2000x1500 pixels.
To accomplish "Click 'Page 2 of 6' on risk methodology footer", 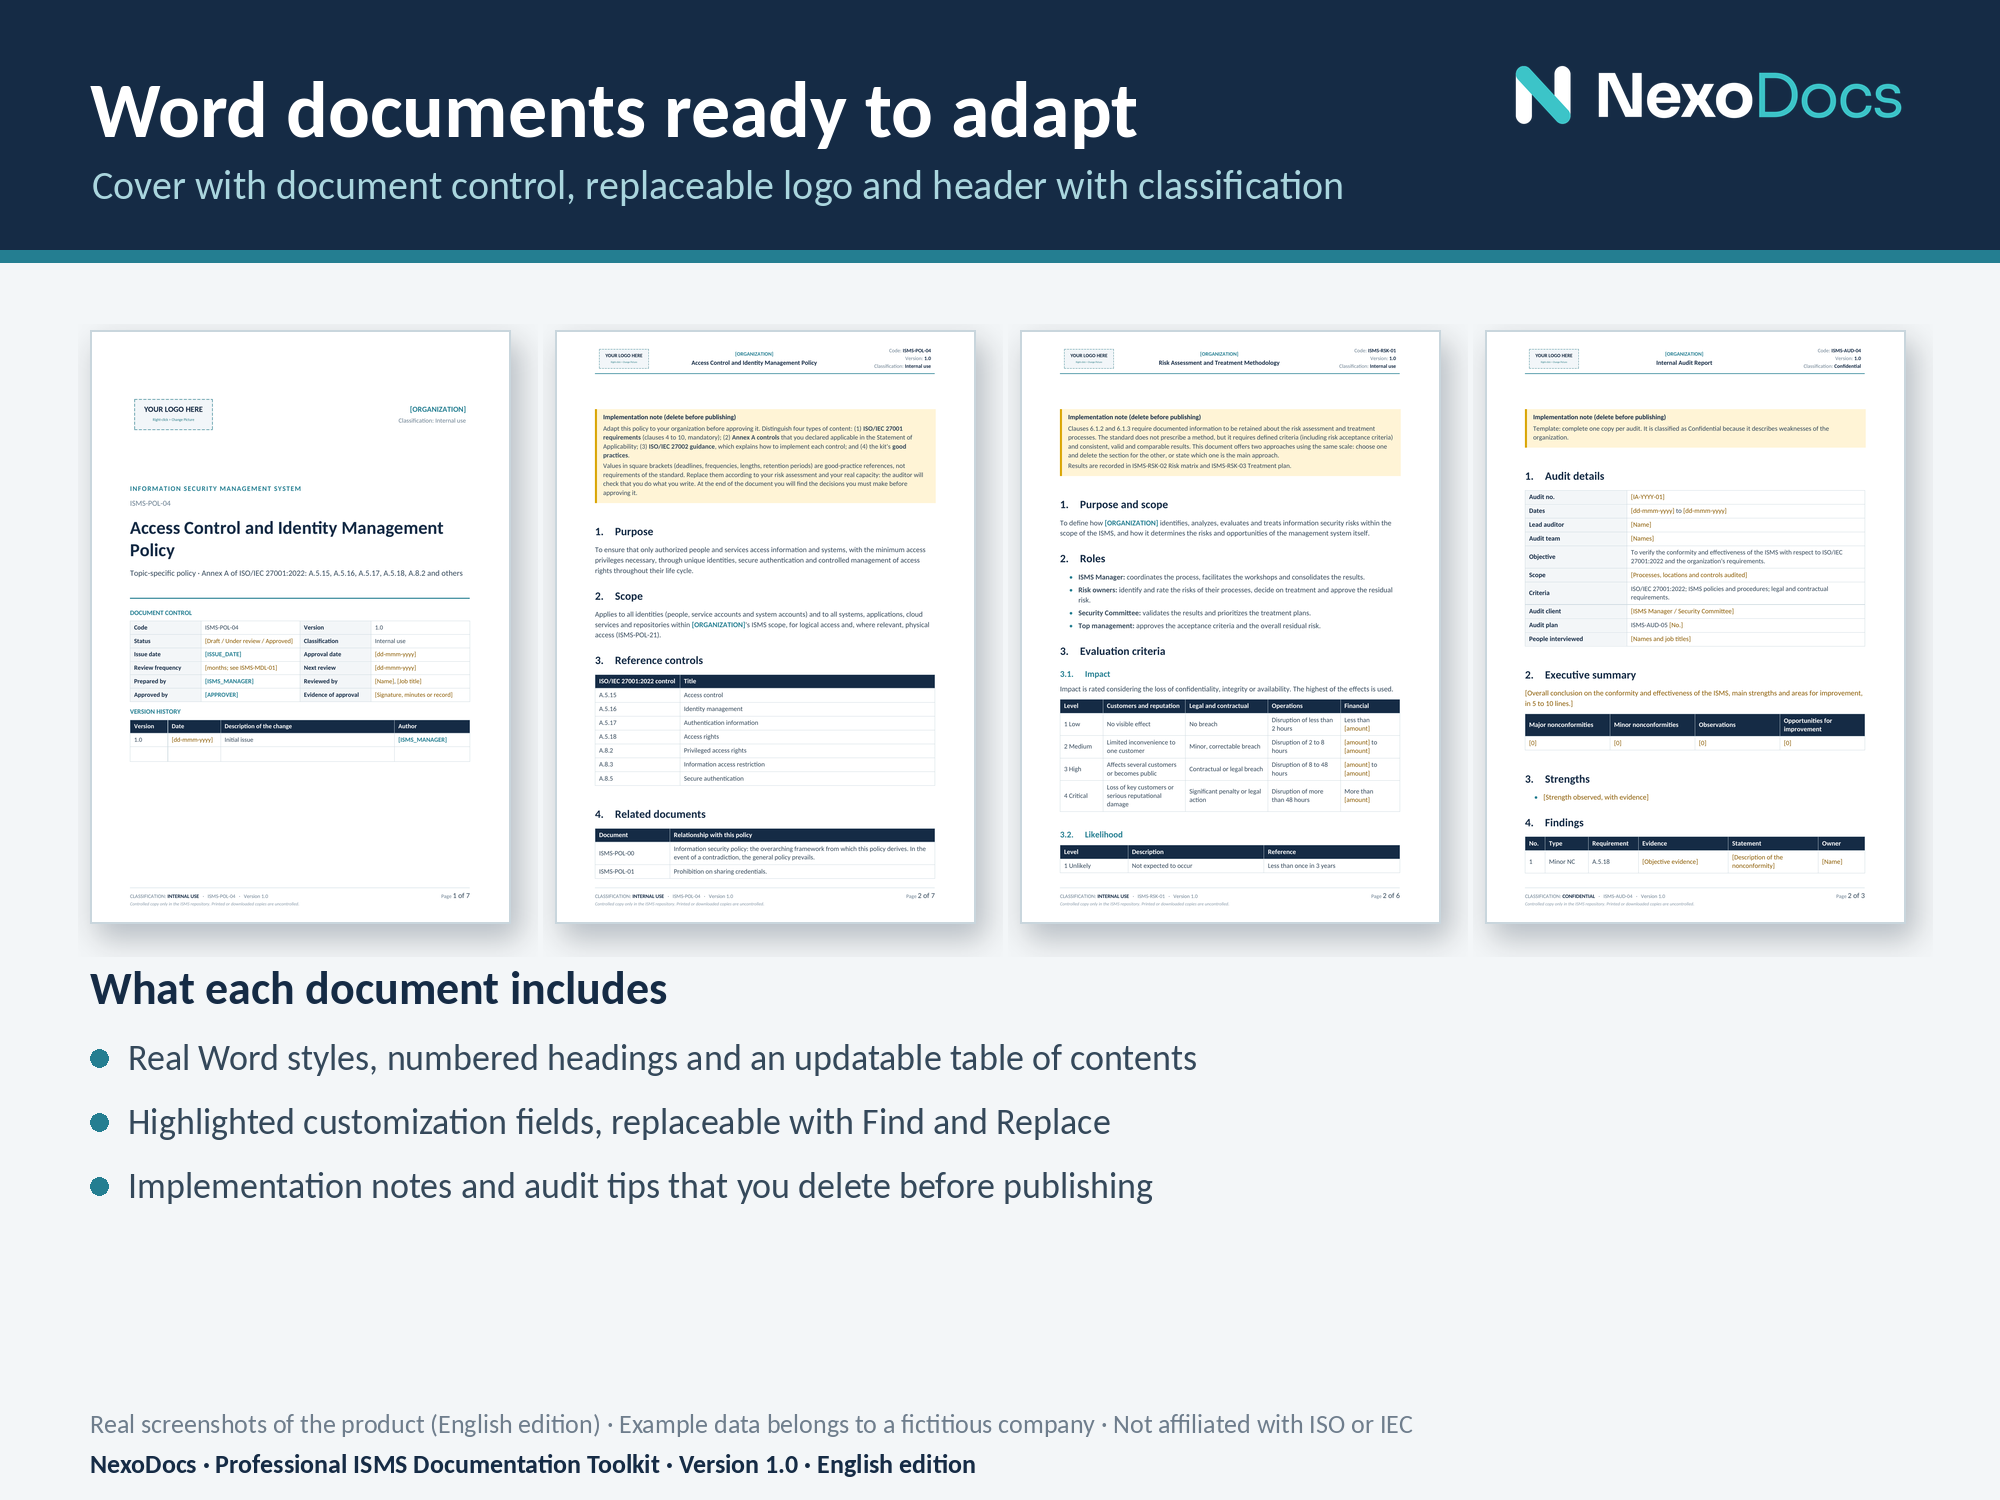I will click(1385, 896).
